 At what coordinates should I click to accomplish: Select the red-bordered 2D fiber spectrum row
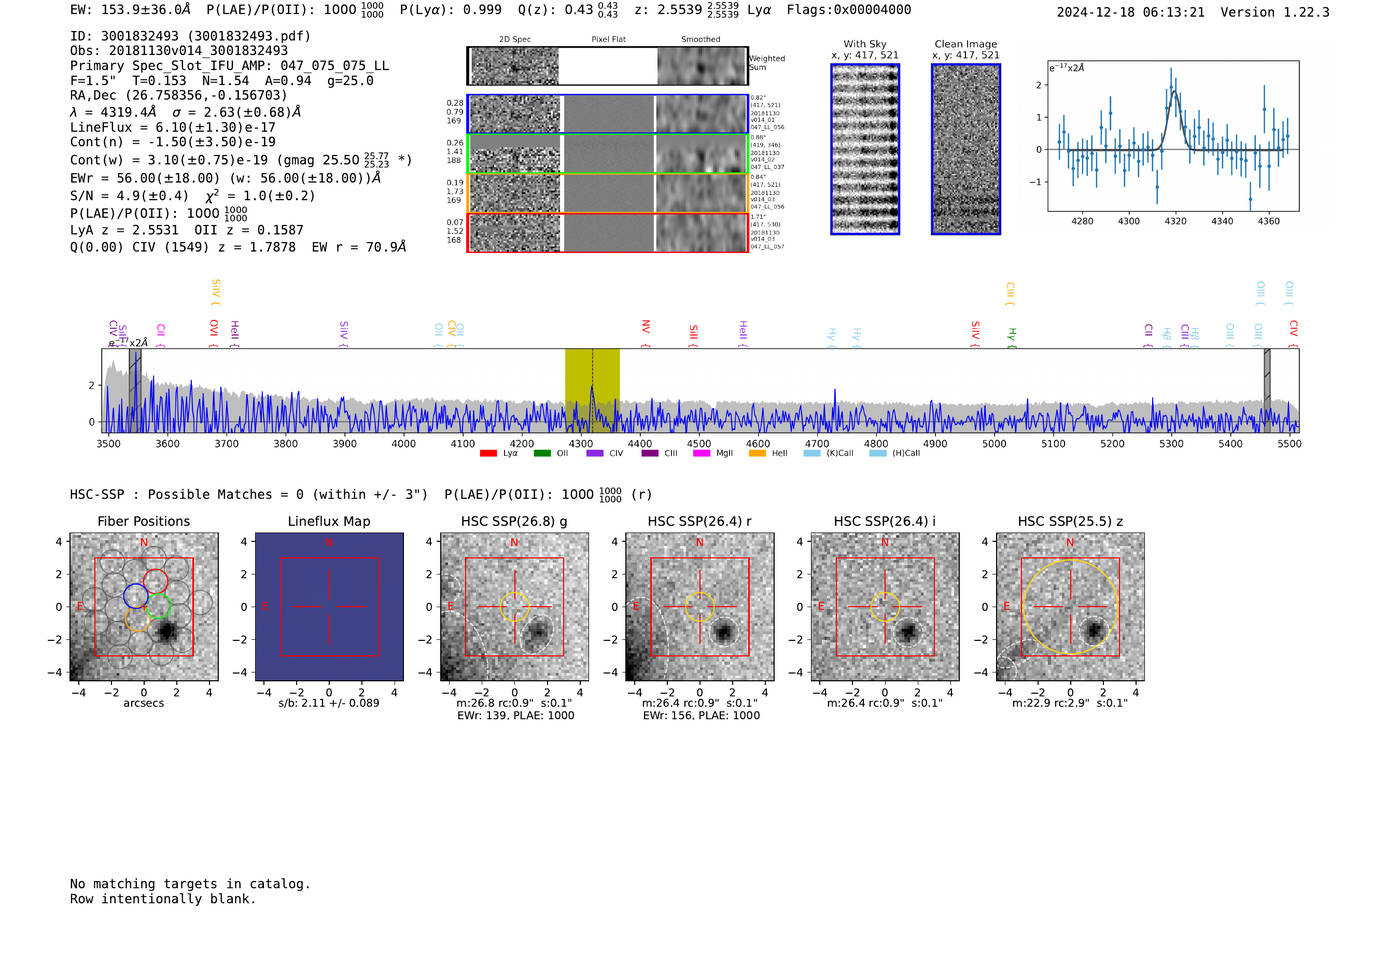pos(608,232)
